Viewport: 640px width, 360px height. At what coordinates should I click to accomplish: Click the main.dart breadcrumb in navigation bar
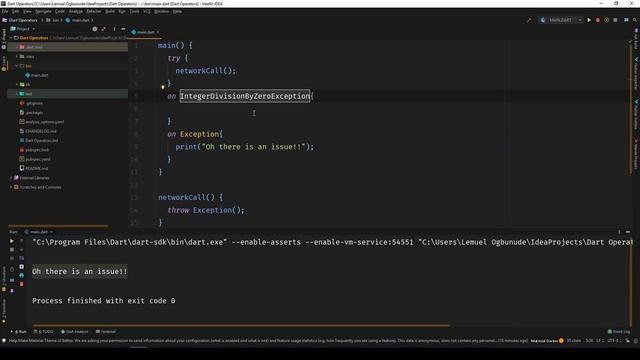point(78,20)
